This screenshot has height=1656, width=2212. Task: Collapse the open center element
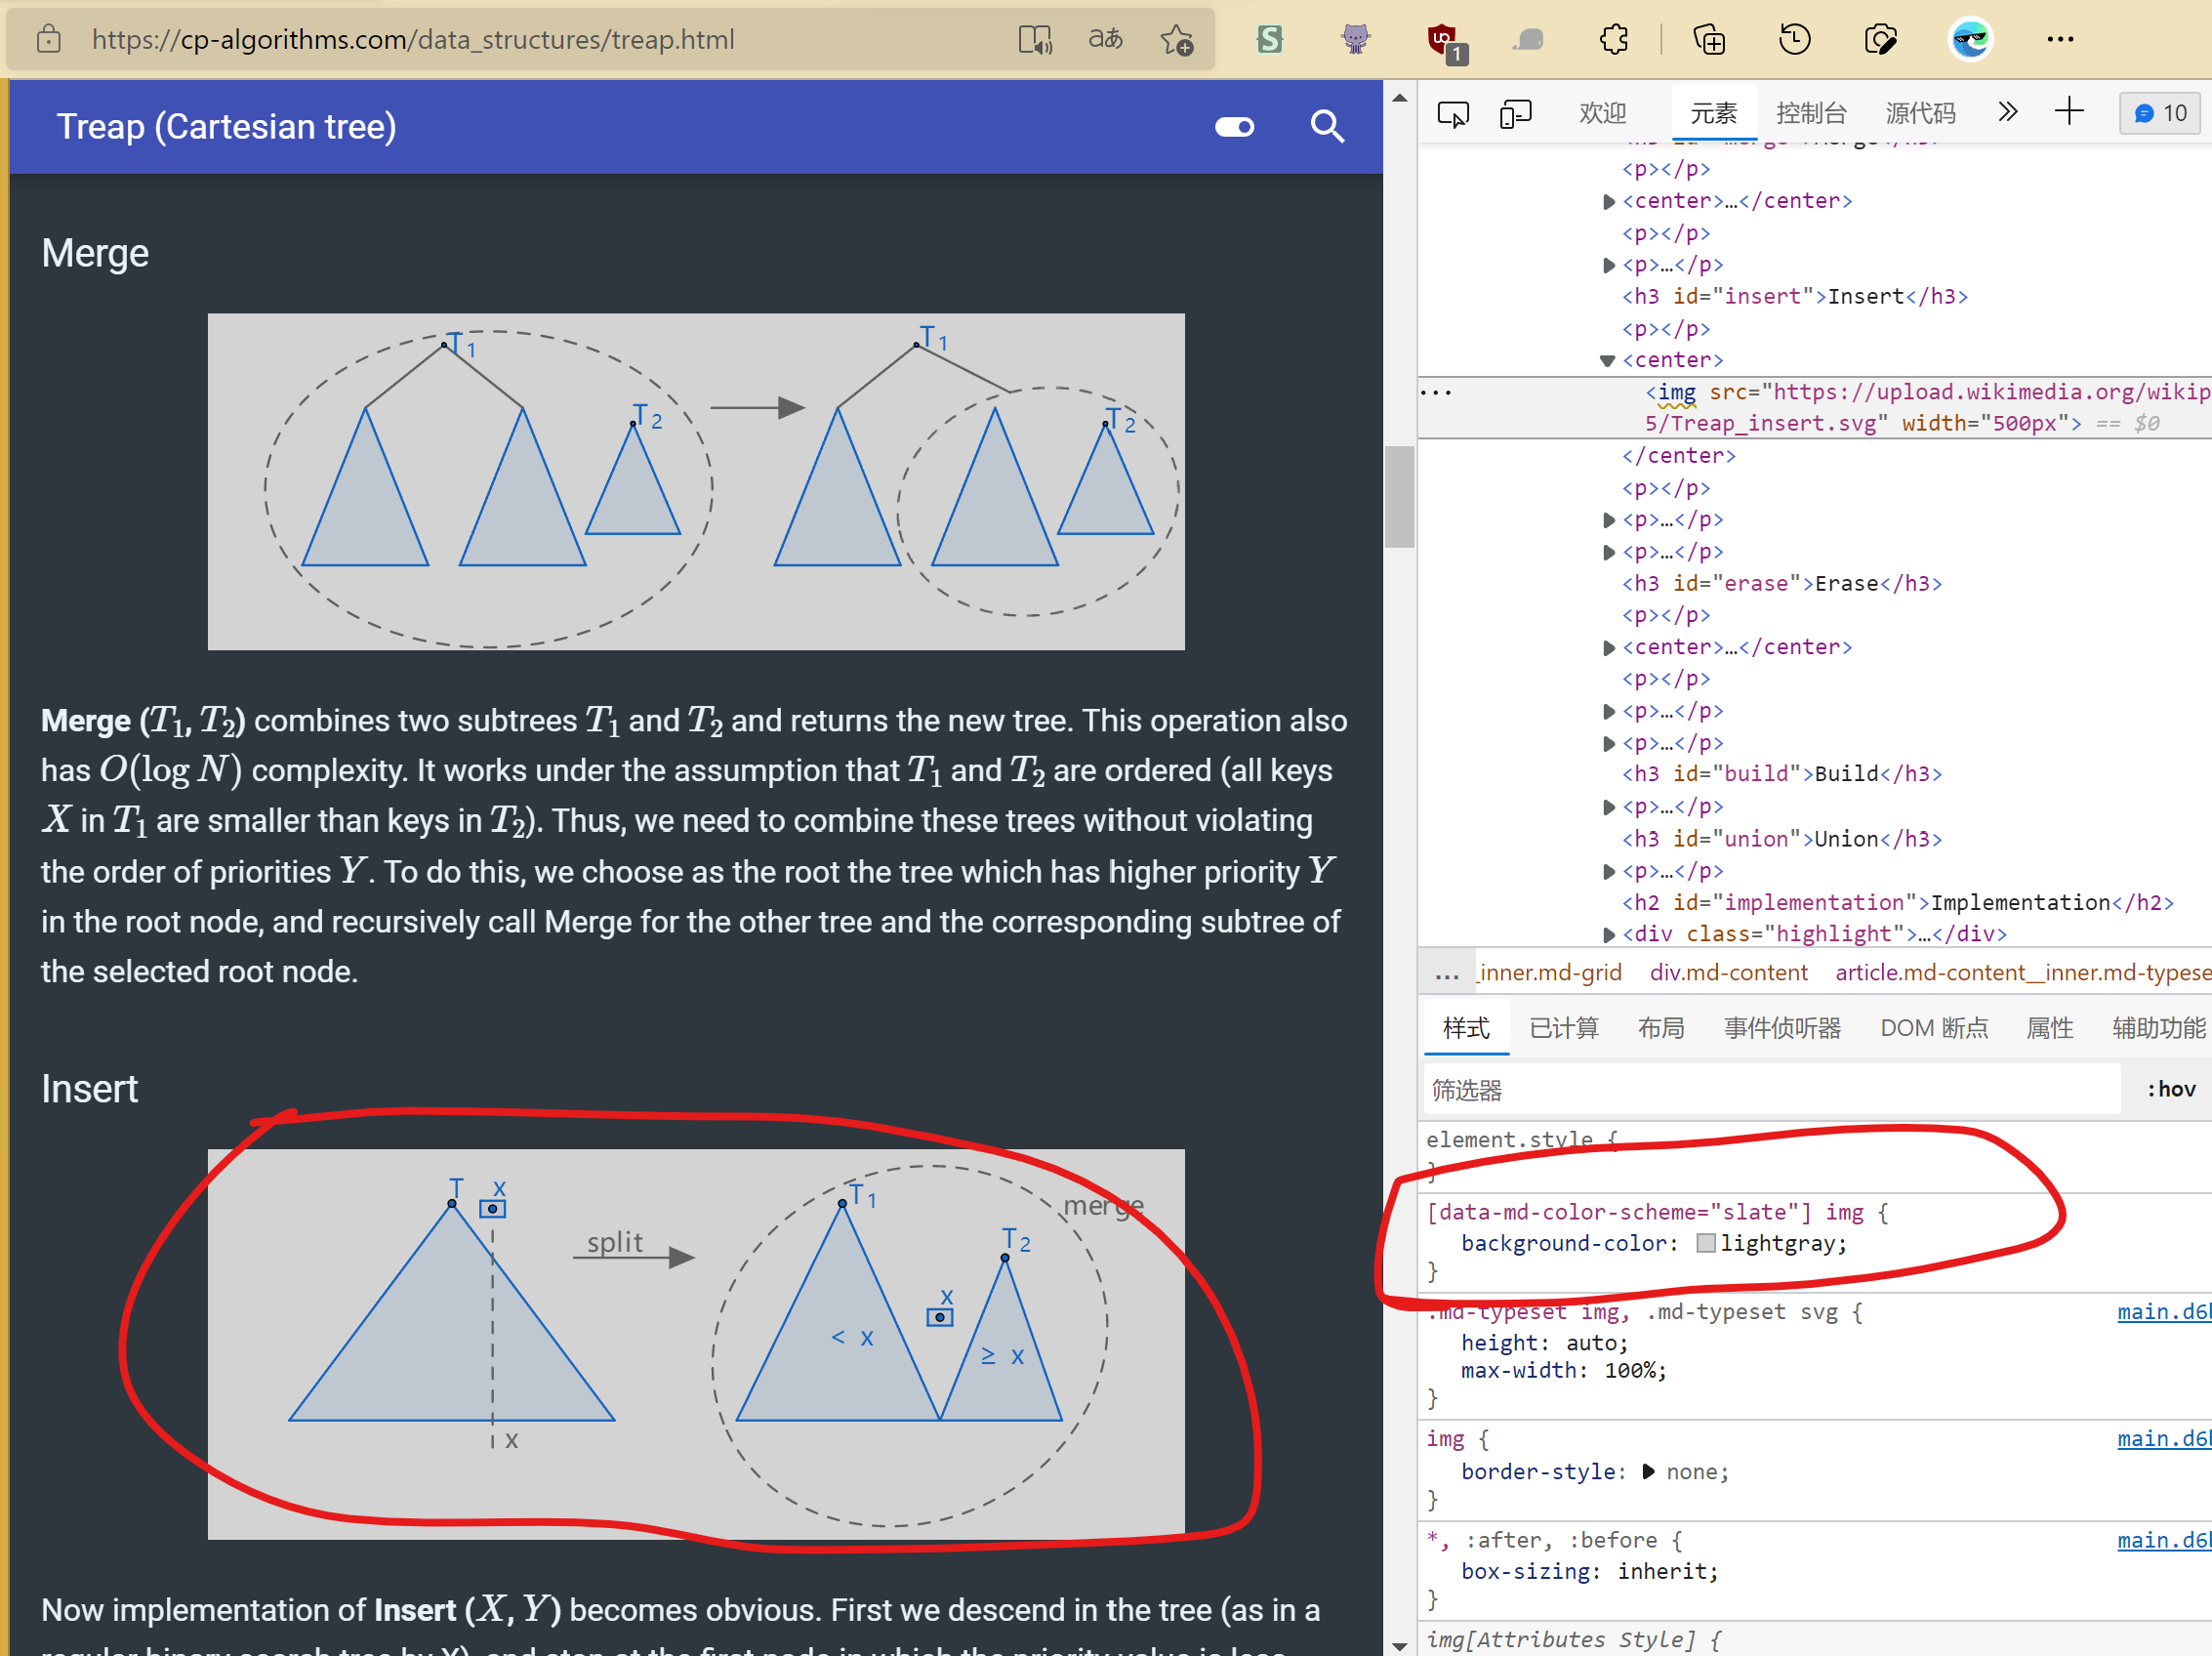[1608, 361]
